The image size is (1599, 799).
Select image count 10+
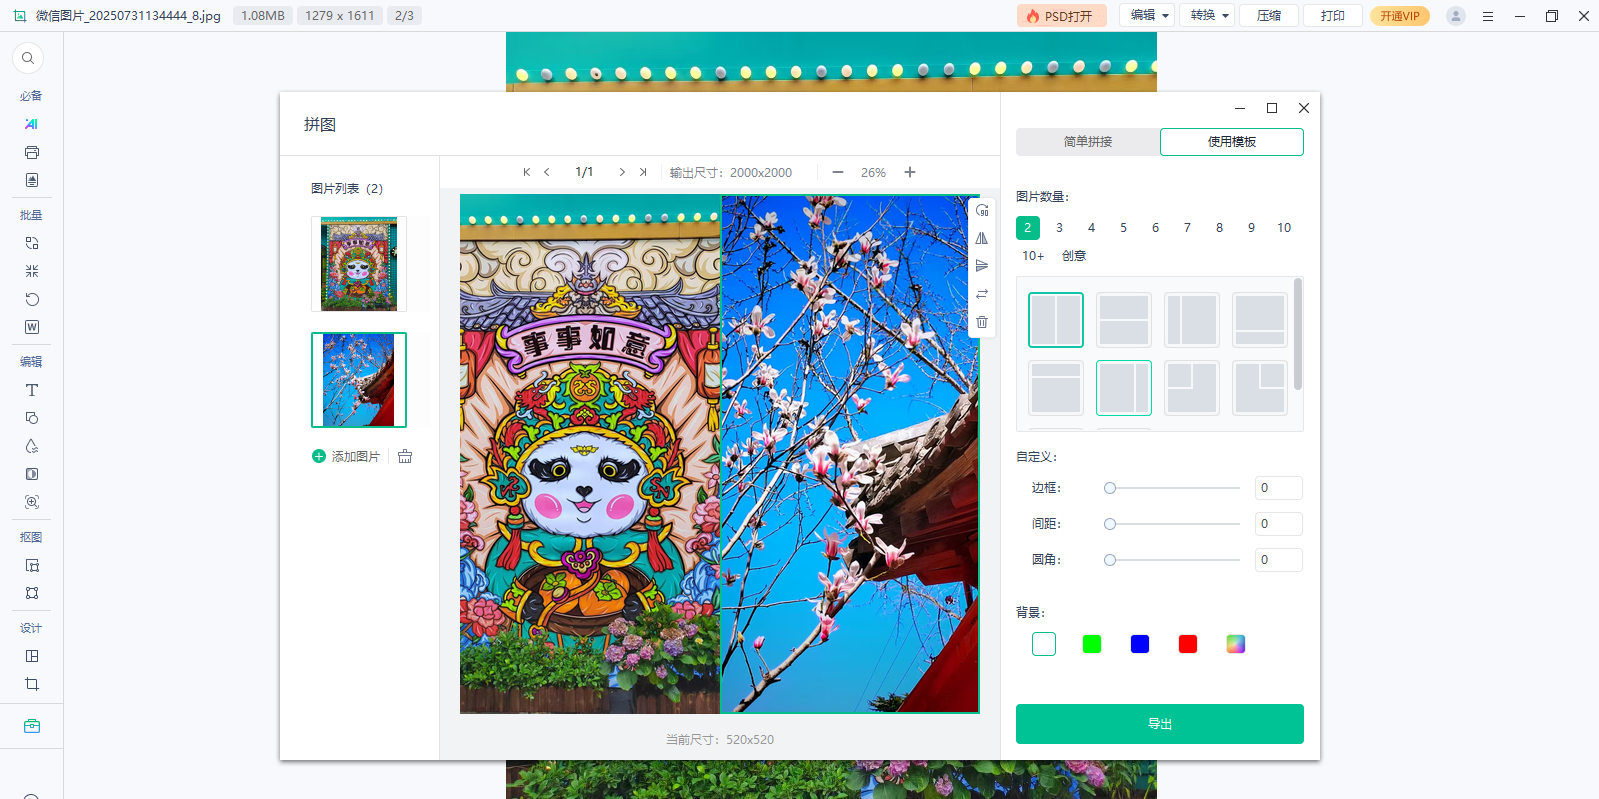1033,256
